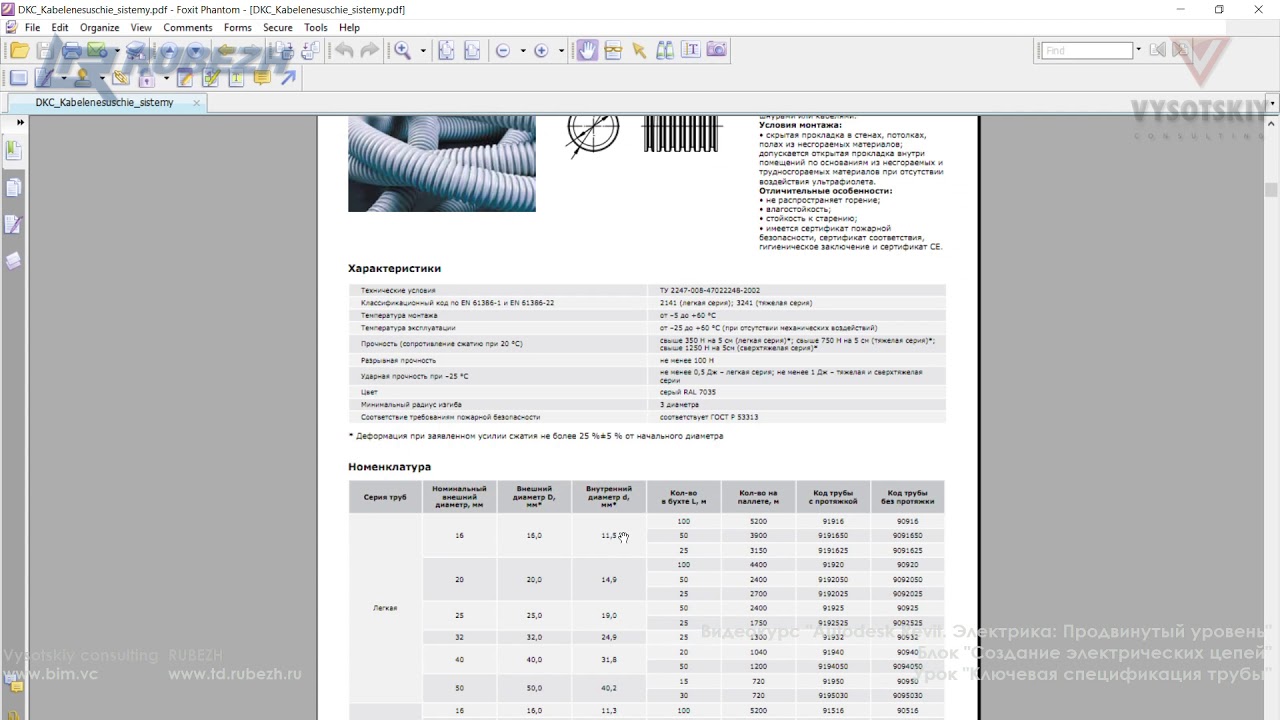Viewport: 1280px width, 720px height.
Task: Click the 'Разрывная прочность' row label
Action: [398, 360]
